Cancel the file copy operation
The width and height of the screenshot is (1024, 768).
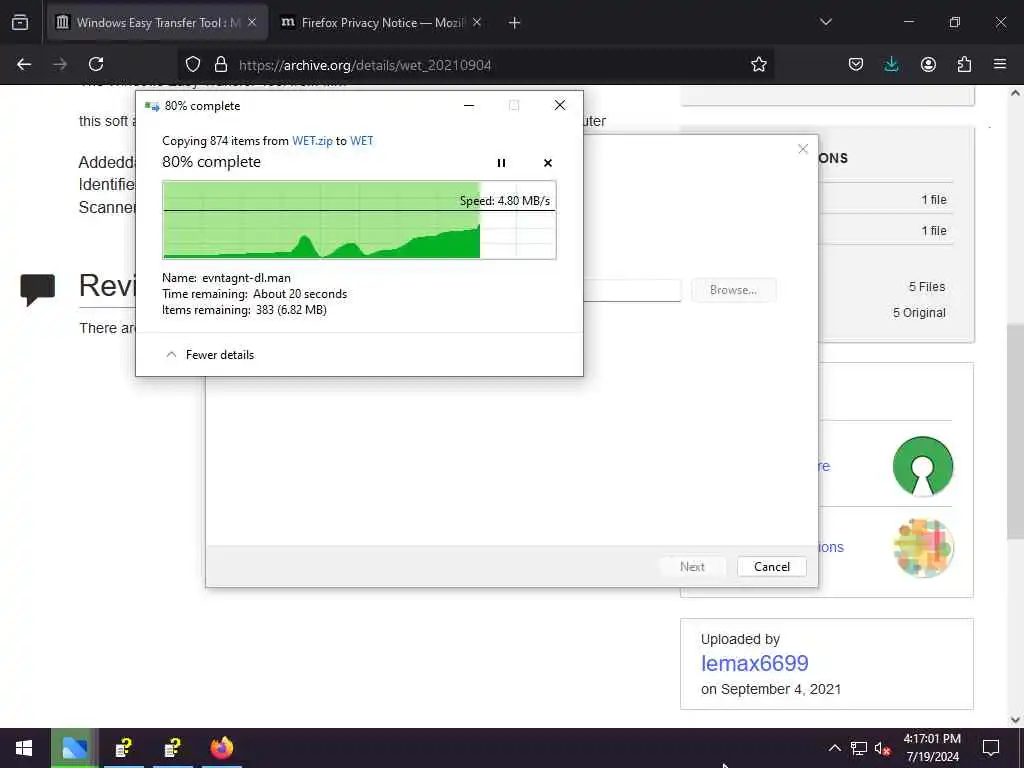[547, 163]
